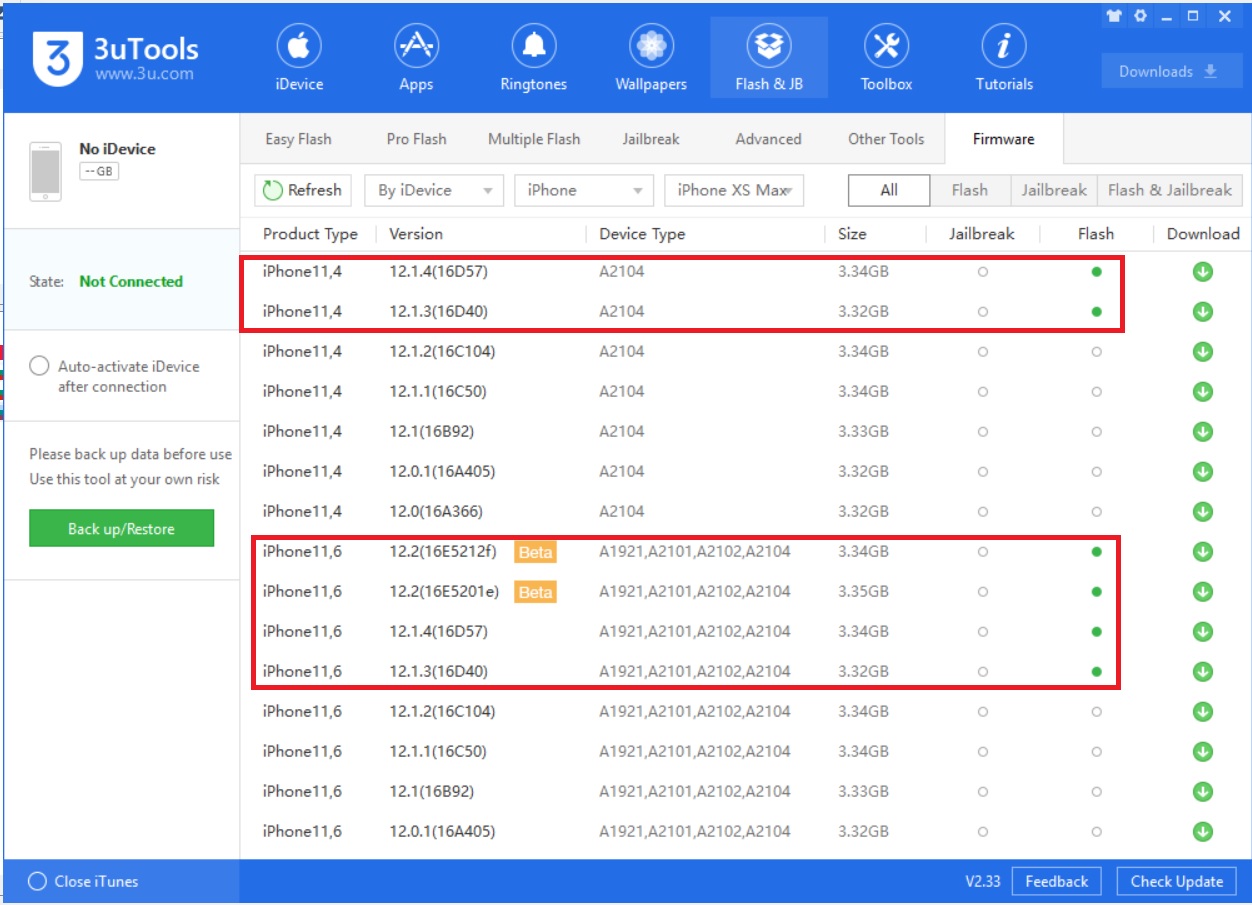Open the iPhone device type dropdown
The width and height of the screenshot is (1252, 905).
[584, 190]
